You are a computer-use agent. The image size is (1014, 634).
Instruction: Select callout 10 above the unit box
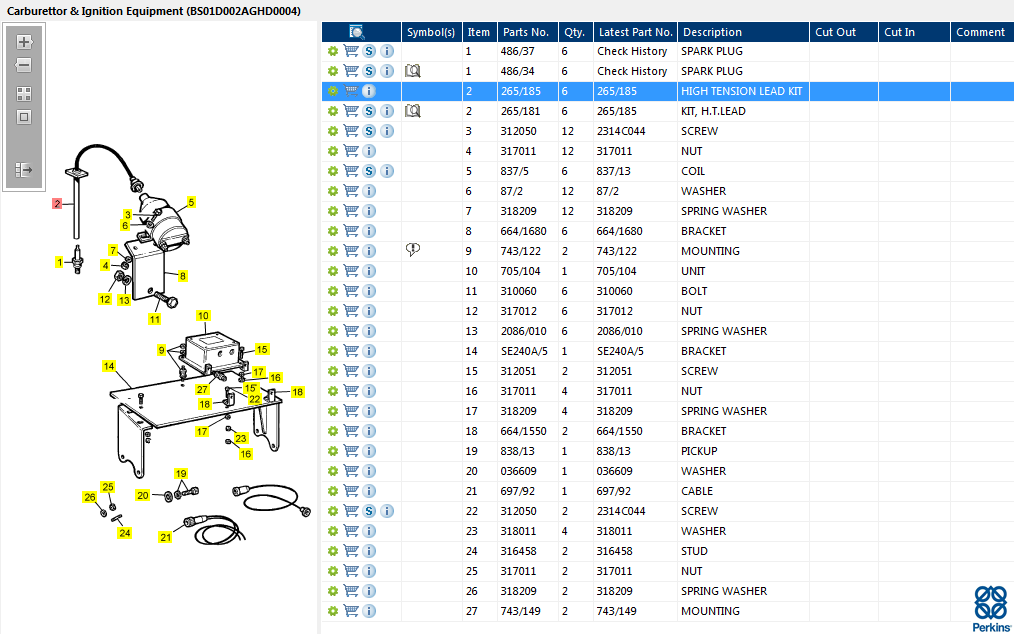tap(204, 316)
